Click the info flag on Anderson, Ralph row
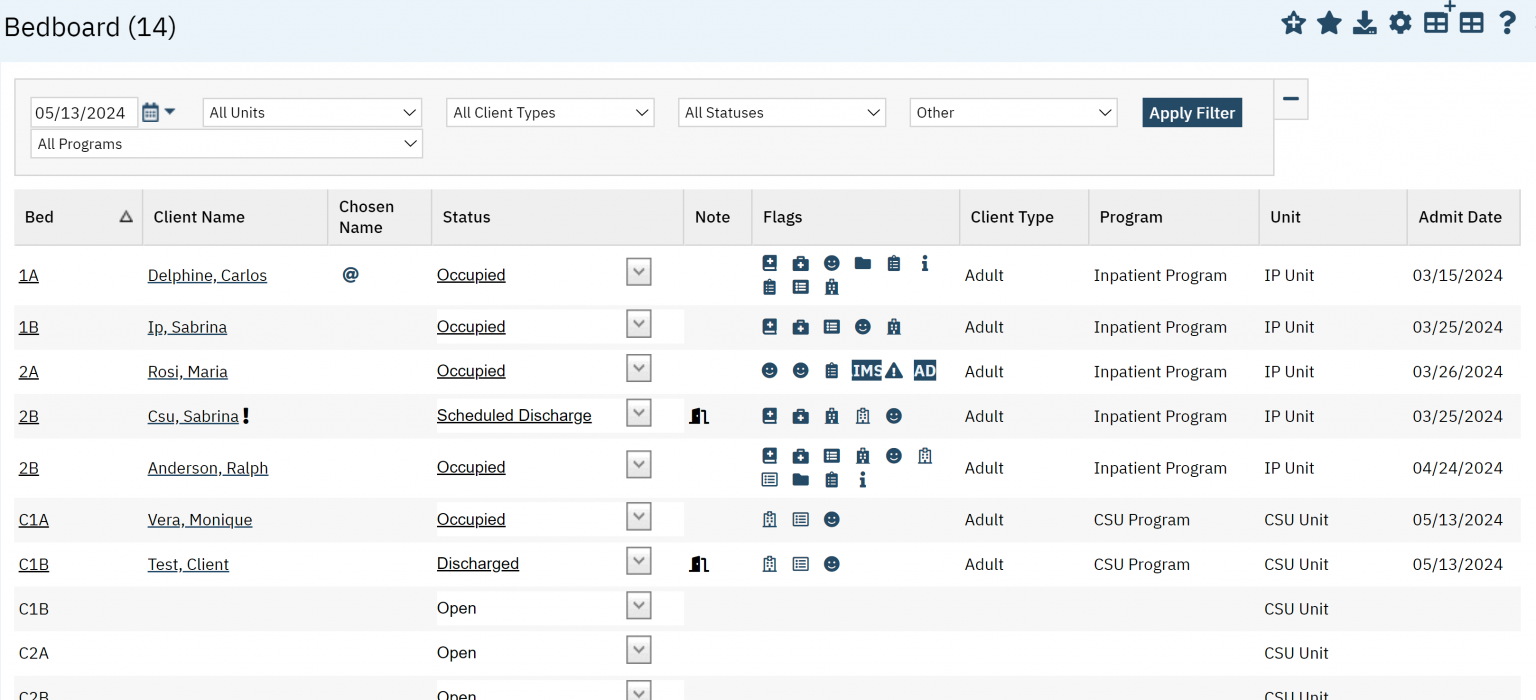This screenshot has width=1536, height=700. pyautogui.click(x=862, y=480)
